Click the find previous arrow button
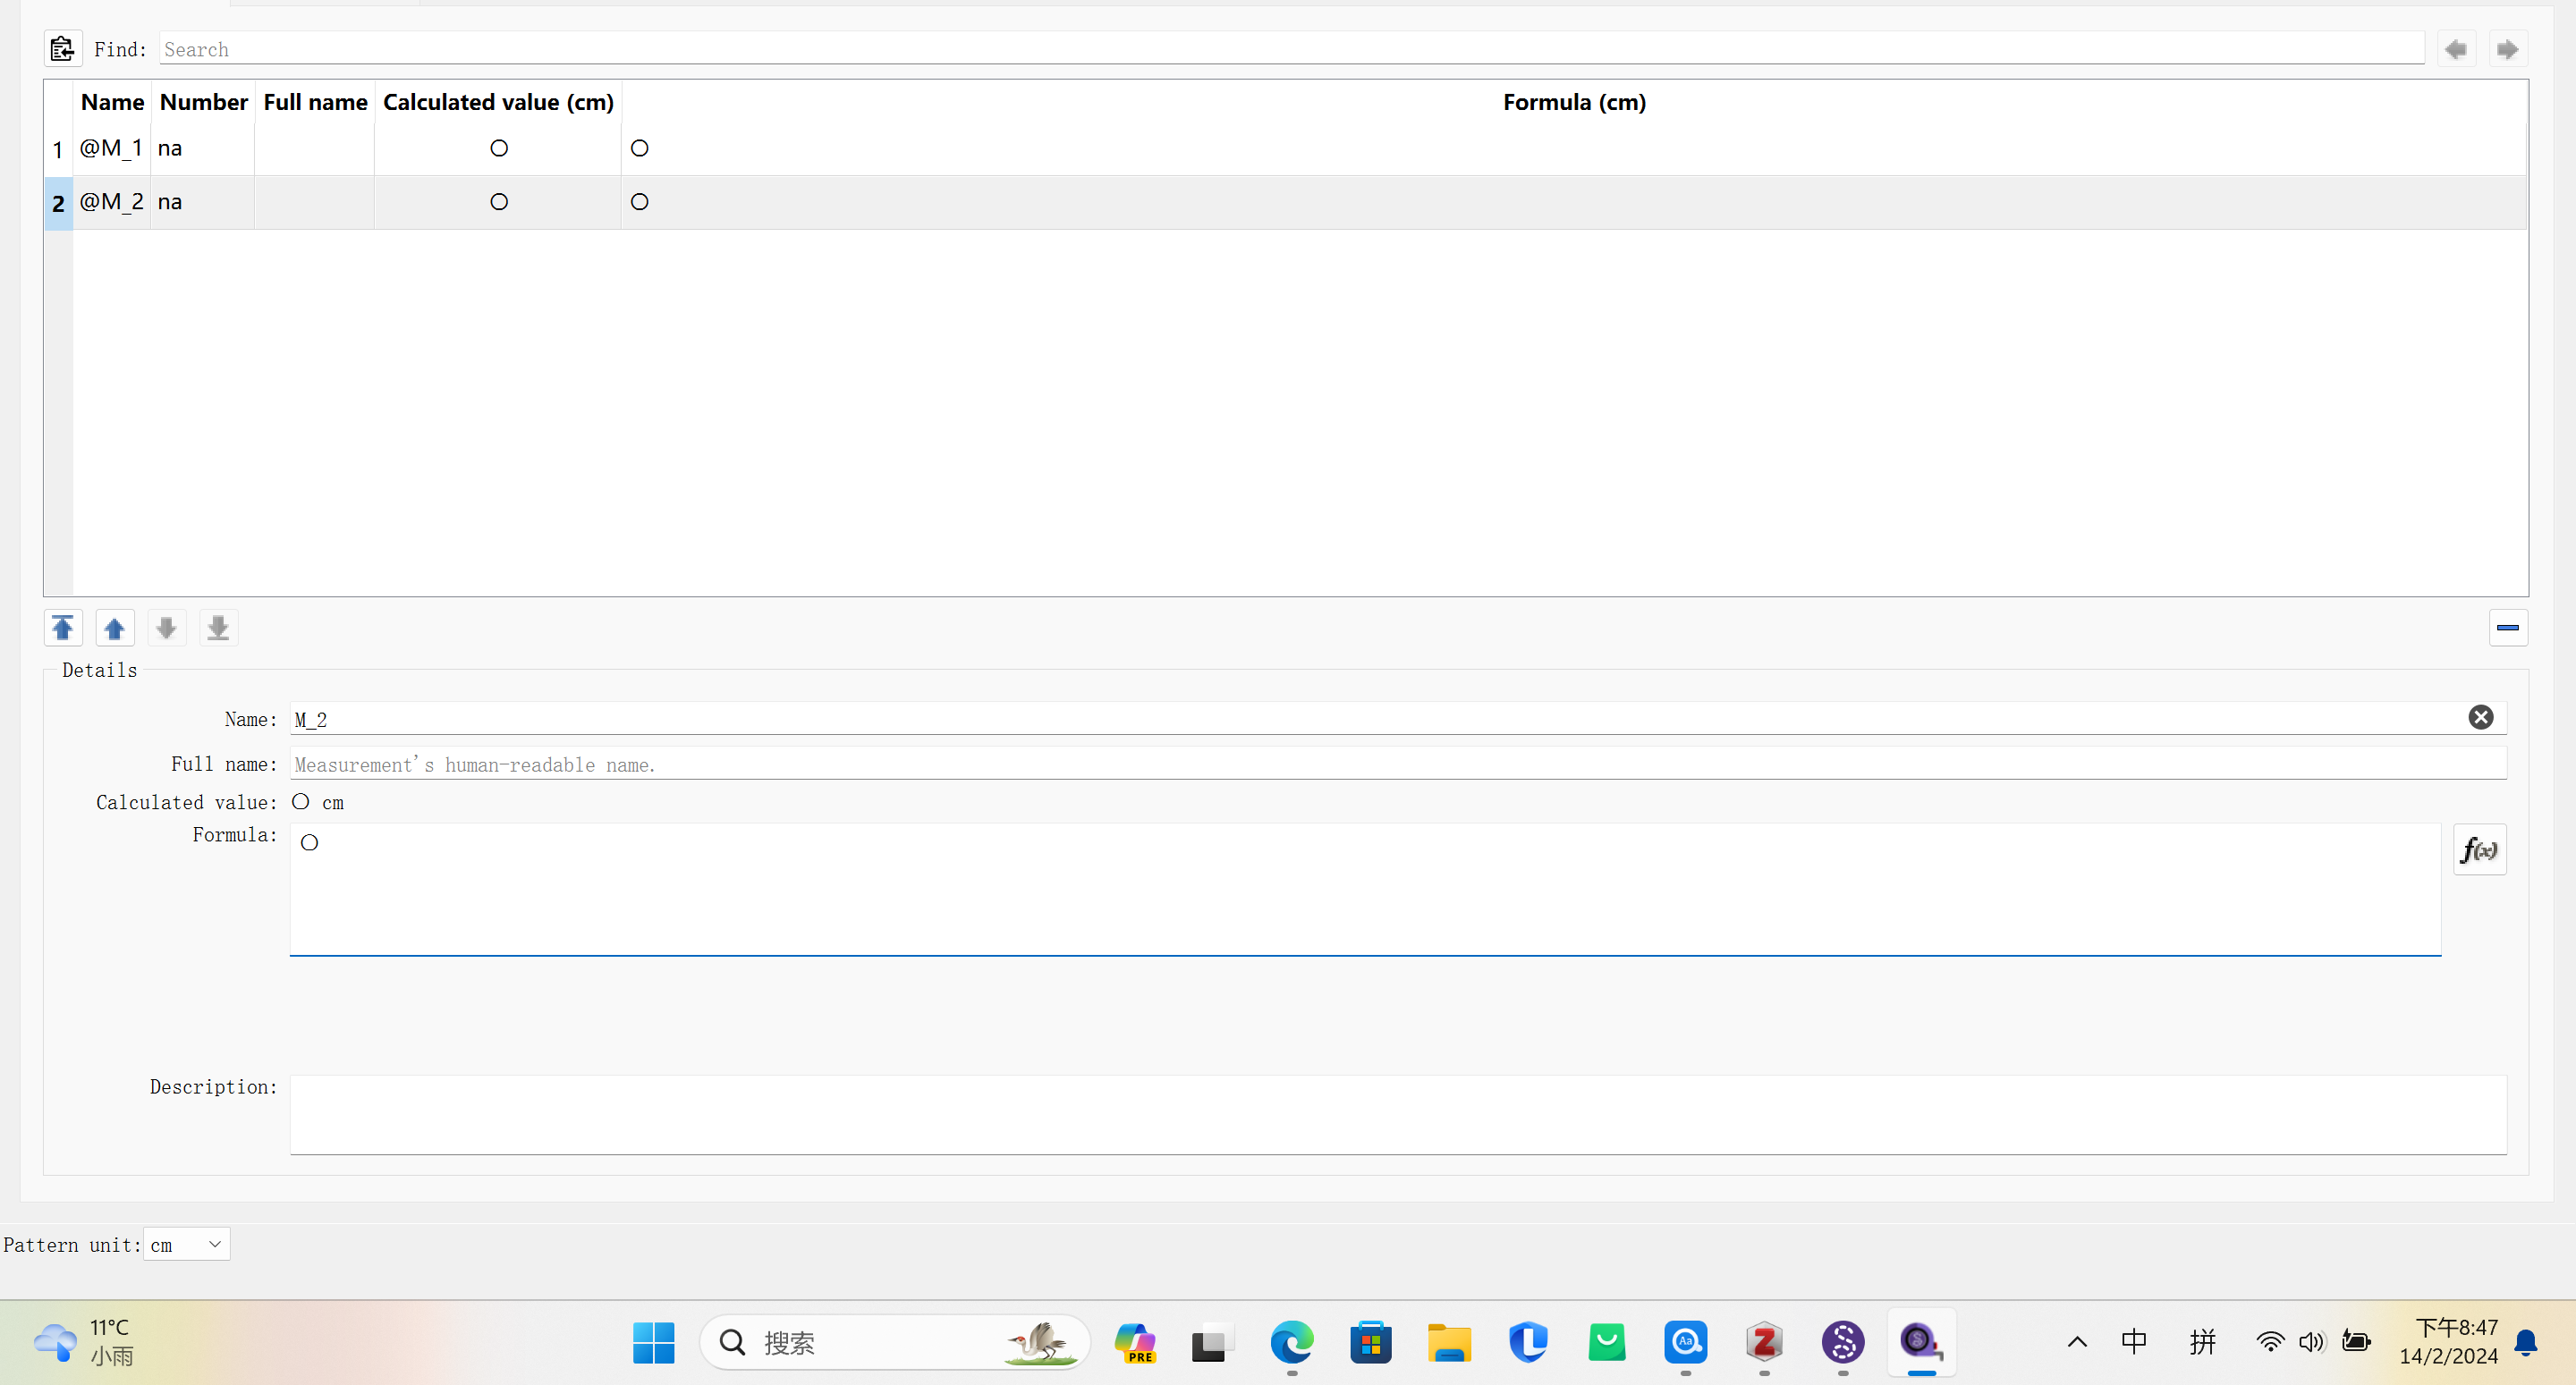 2456,49
